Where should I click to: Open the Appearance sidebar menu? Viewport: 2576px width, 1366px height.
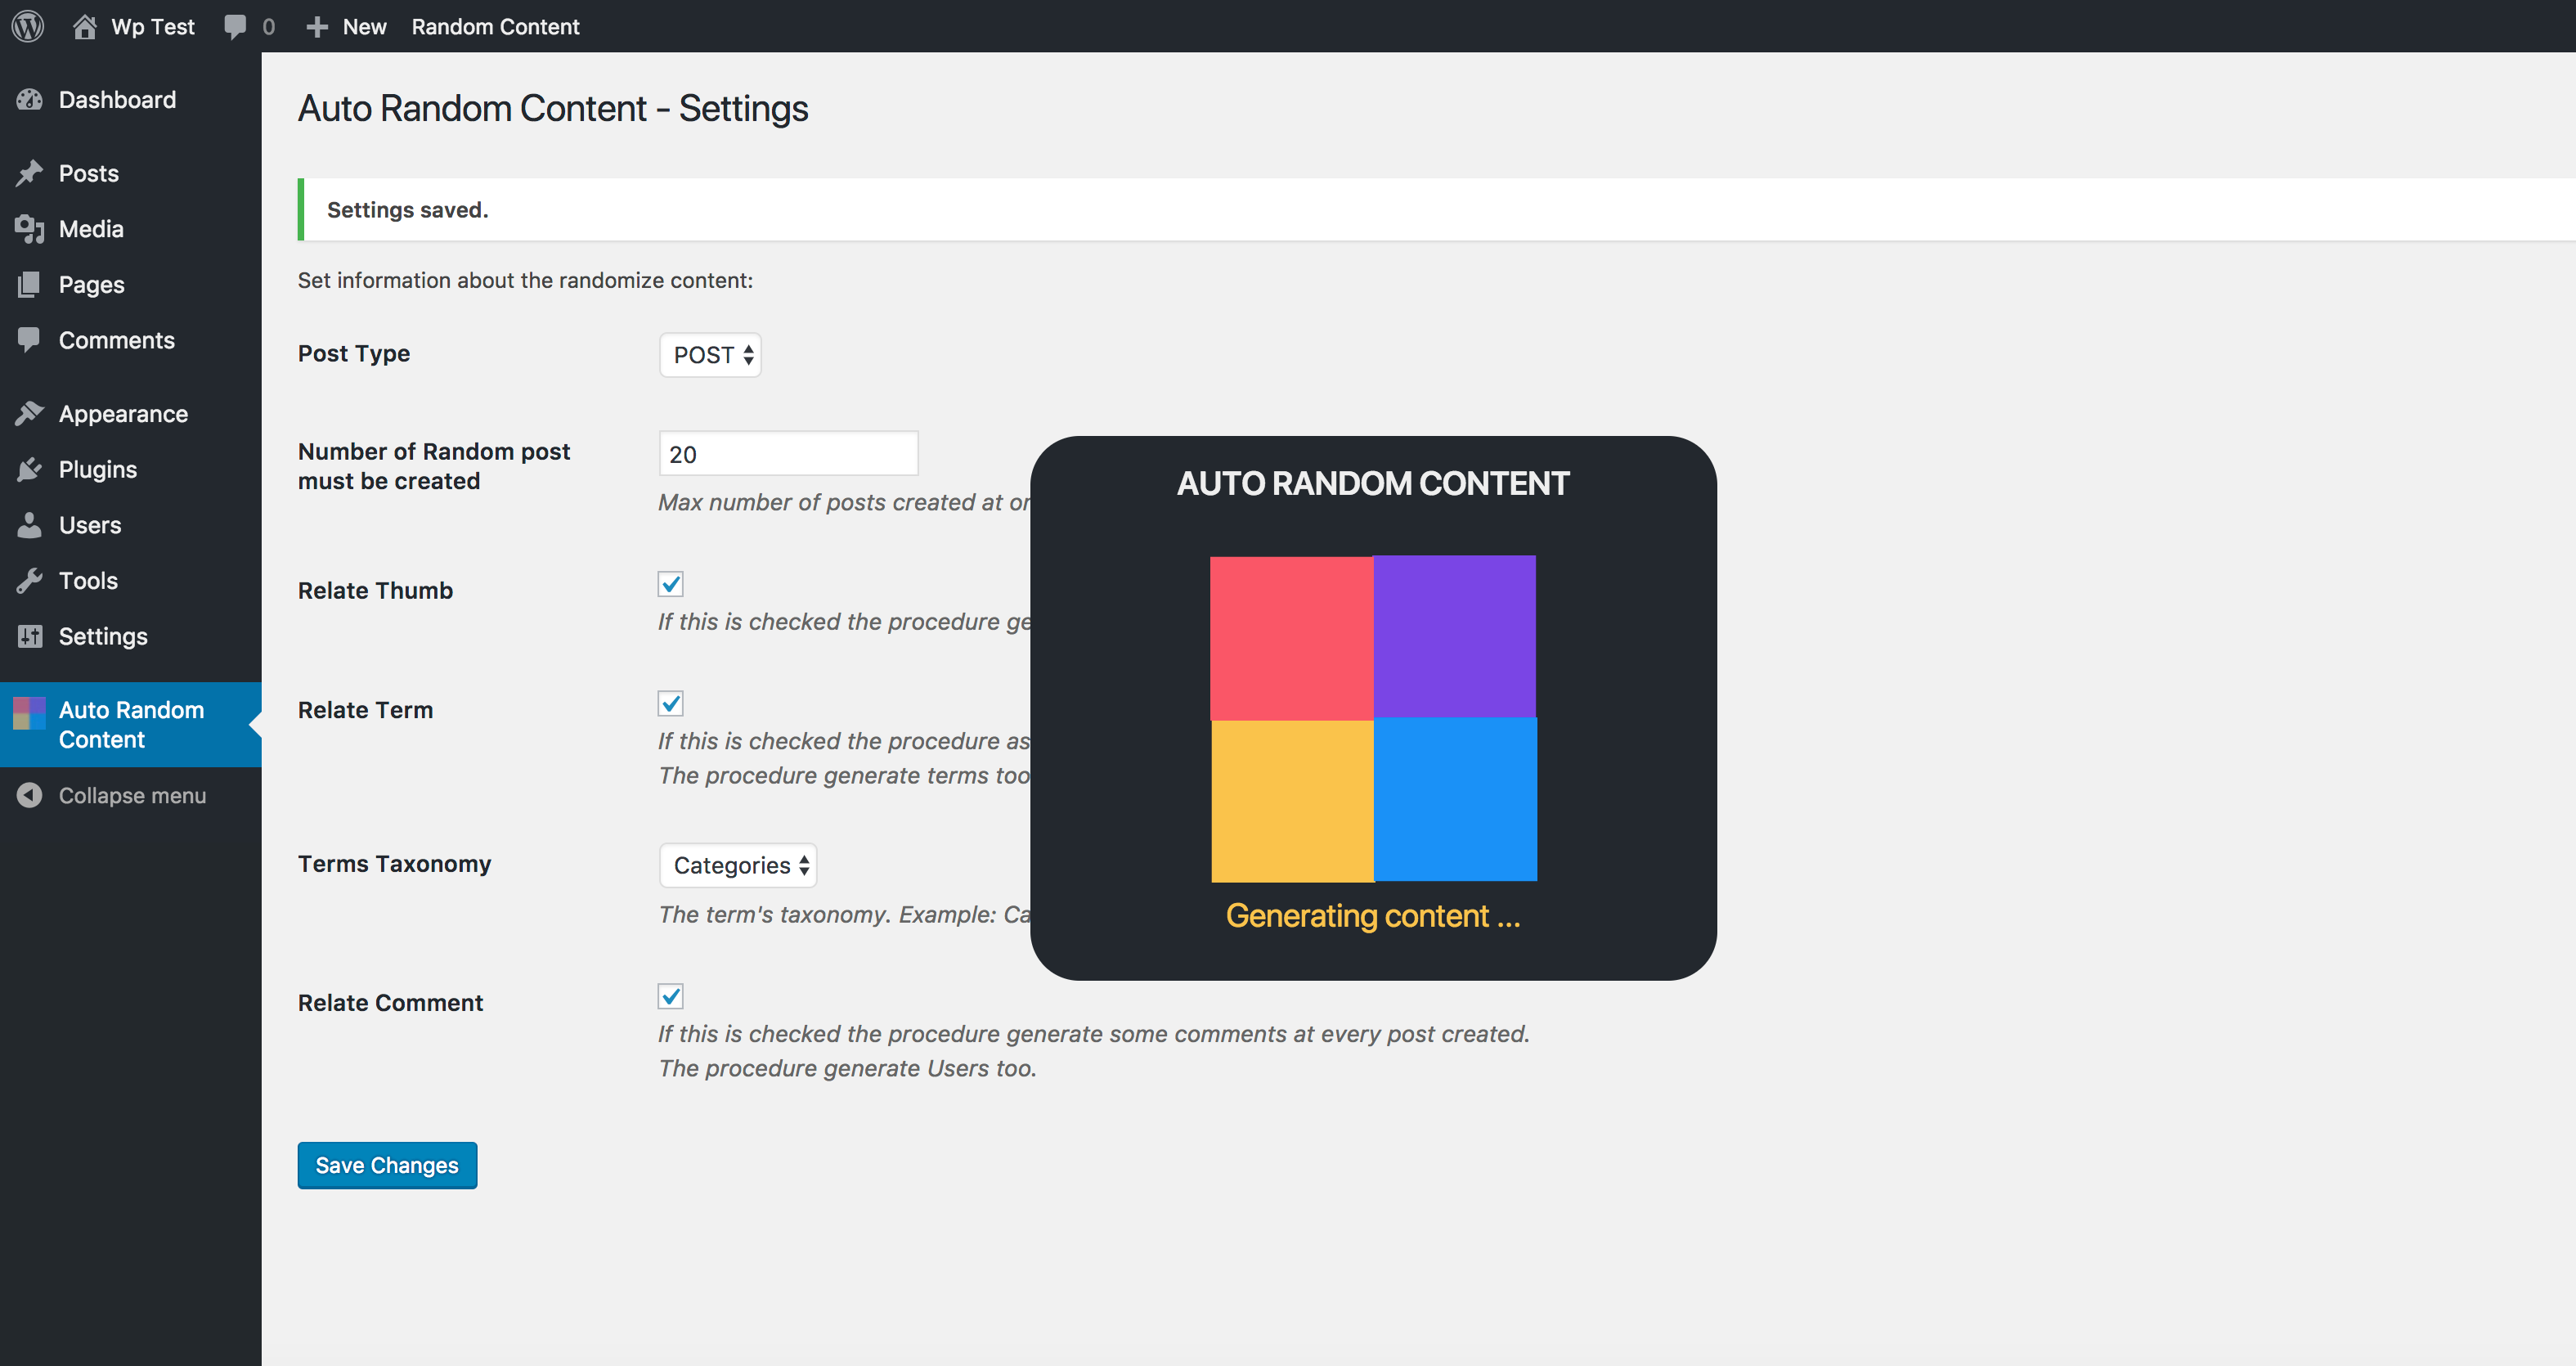pyautogui.click(x=122, y=414)
